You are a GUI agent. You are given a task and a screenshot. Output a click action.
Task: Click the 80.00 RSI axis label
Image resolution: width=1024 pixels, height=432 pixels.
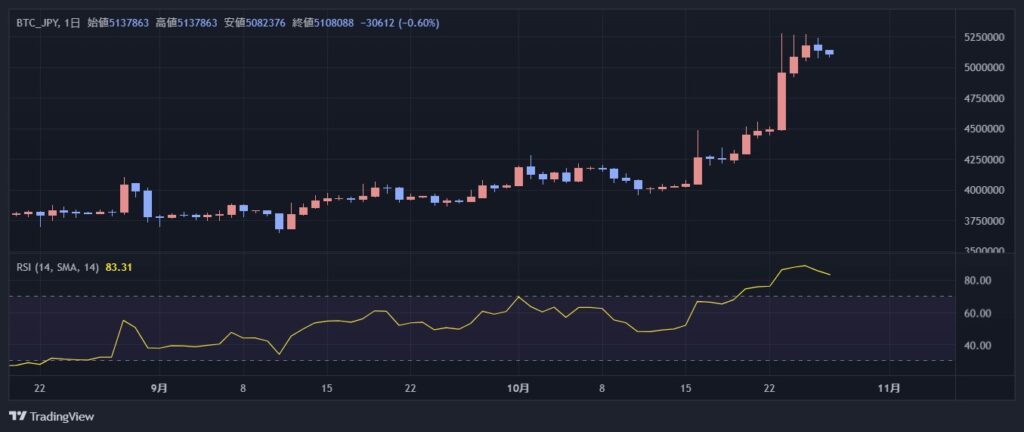pyautogui.click(x=980, y=281)
